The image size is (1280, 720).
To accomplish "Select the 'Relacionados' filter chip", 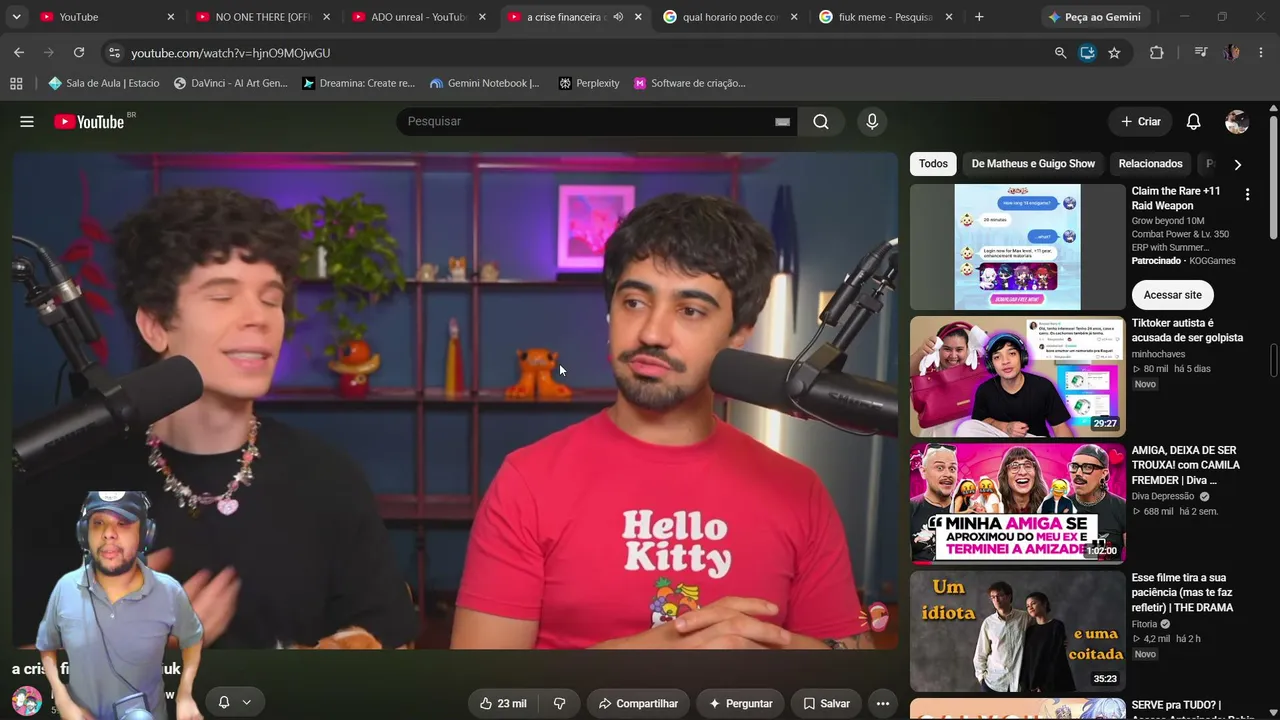I will pyautogui.click(x=1150, y=164).
